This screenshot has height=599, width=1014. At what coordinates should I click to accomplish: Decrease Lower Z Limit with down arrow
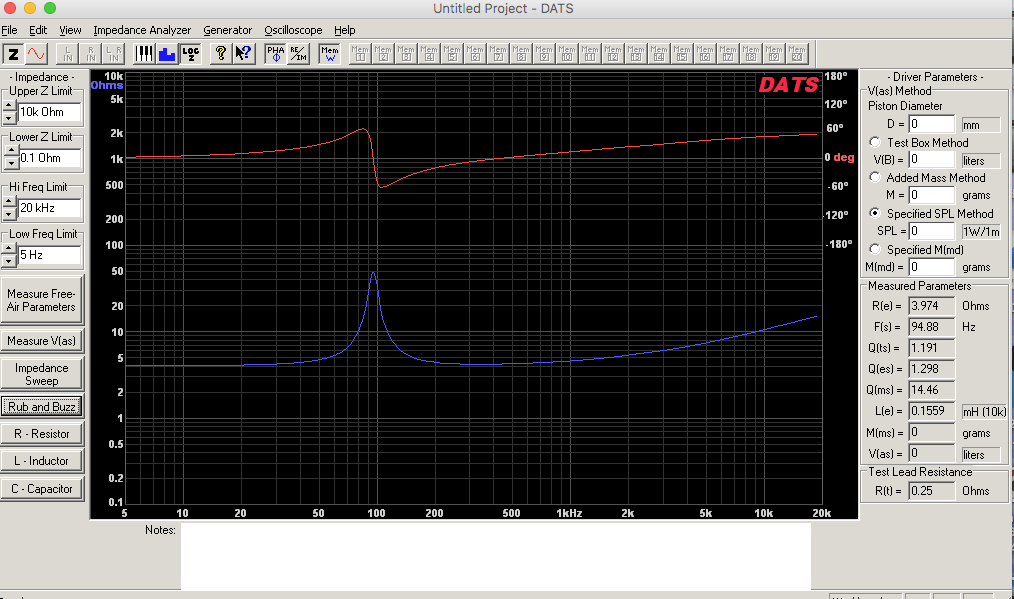(11, 164)
